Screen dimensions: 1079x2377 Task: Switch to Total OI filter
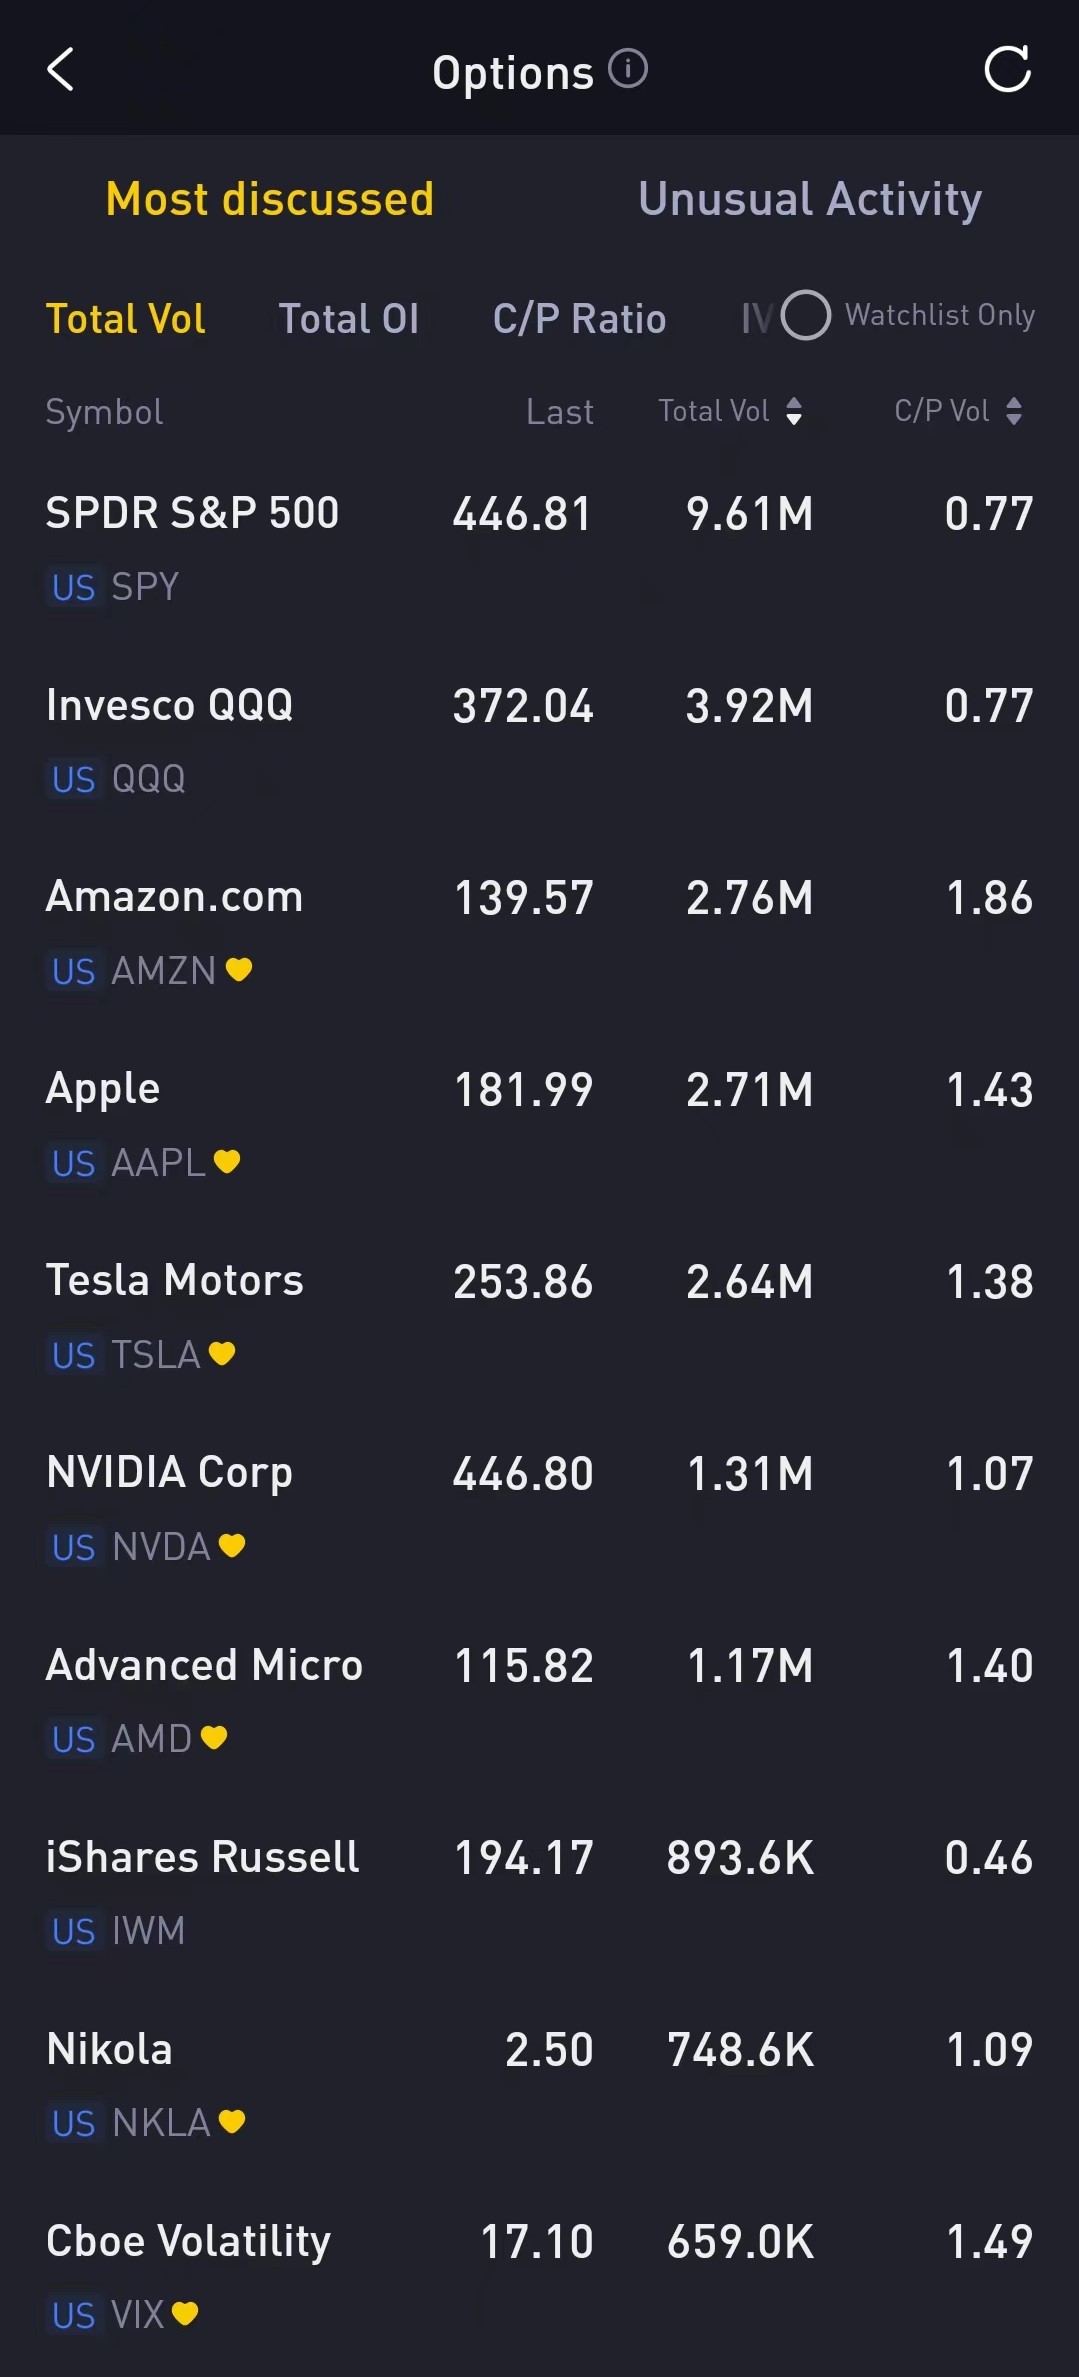[348, 319]
